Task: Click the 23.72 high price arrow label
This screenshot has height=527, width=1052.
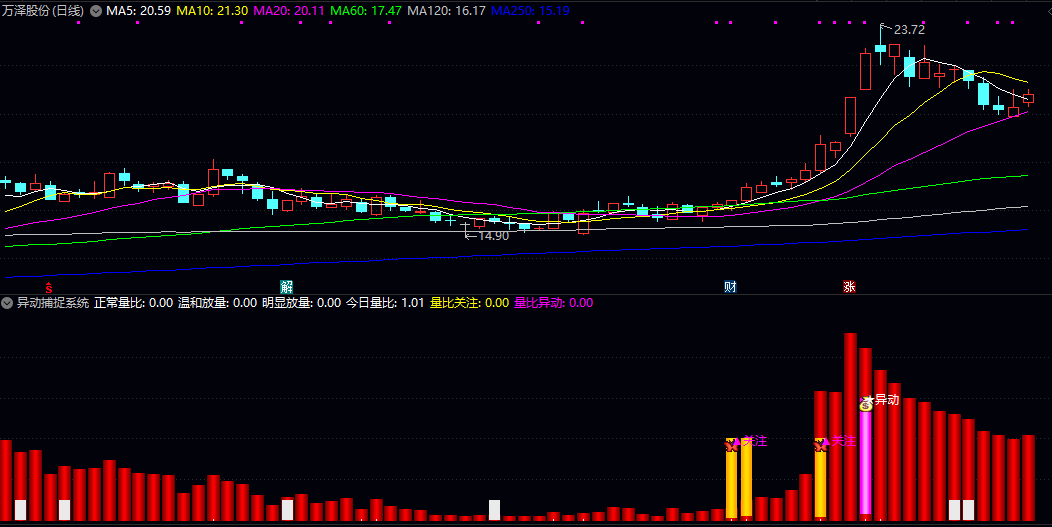Action: click(x=903, y=30)
